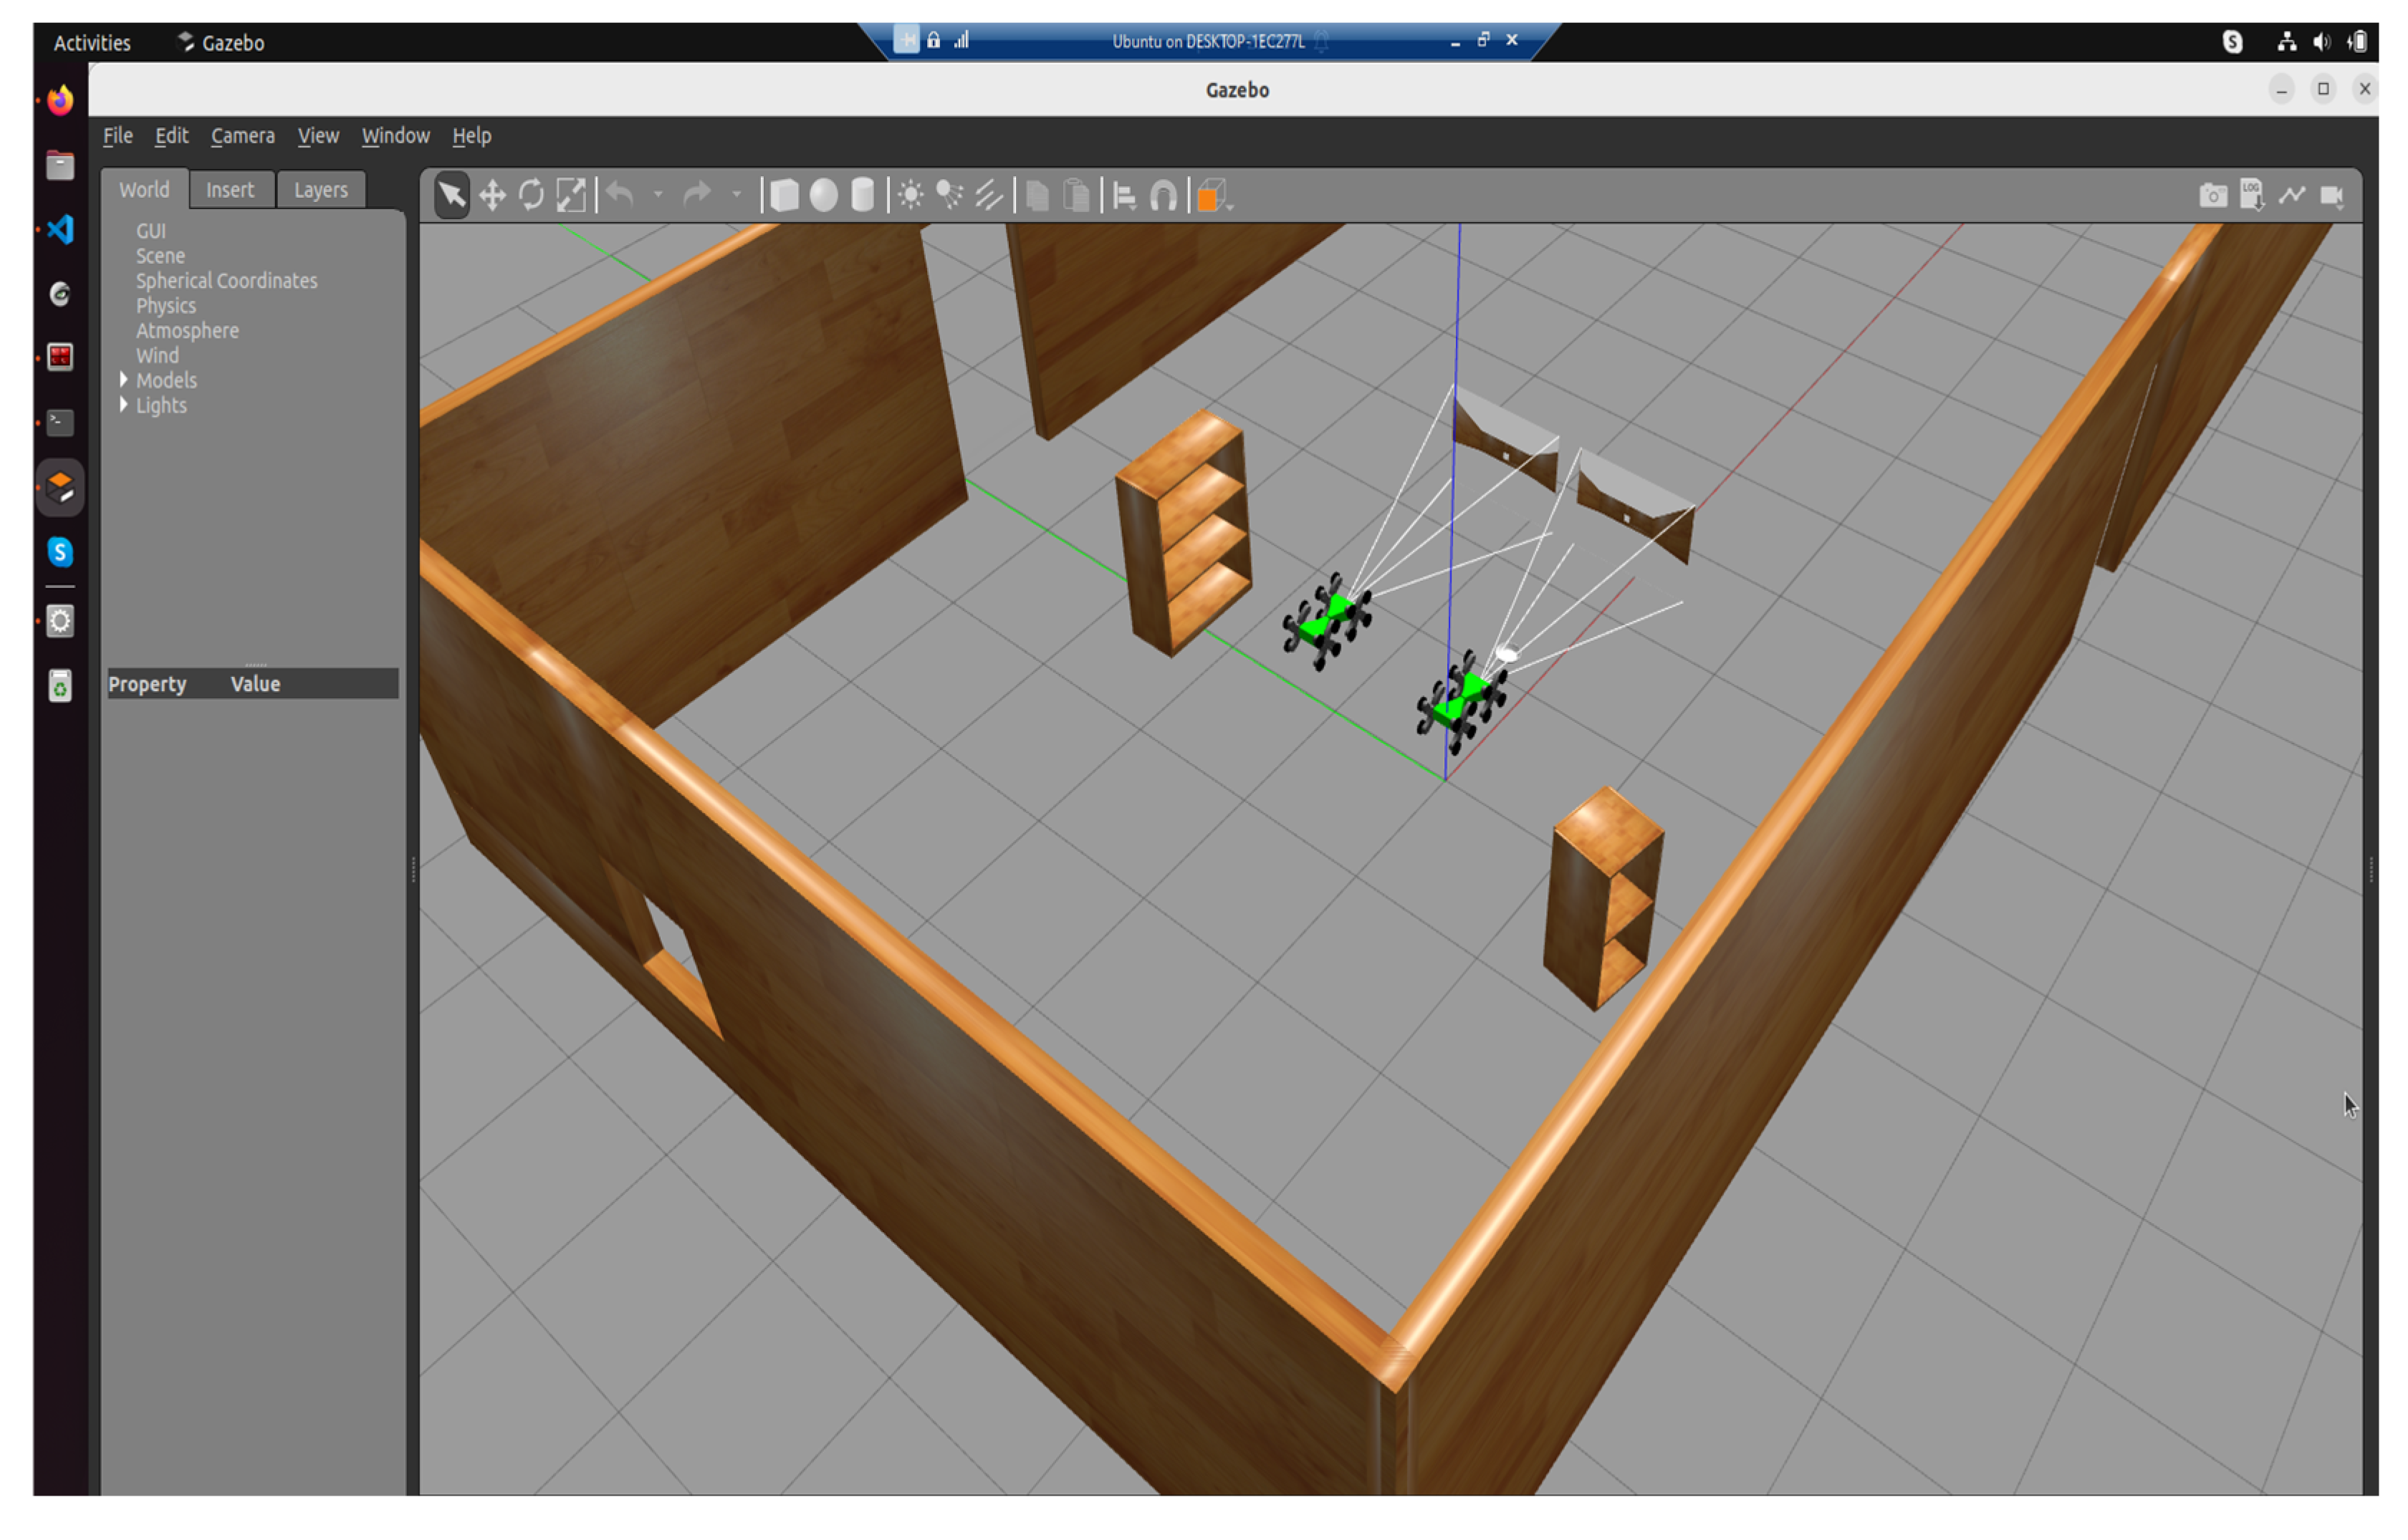The width and height of the screenshot is (2408, 1540).
Task: Take a screenshot with camera icon
Action: coord(2213,196)
